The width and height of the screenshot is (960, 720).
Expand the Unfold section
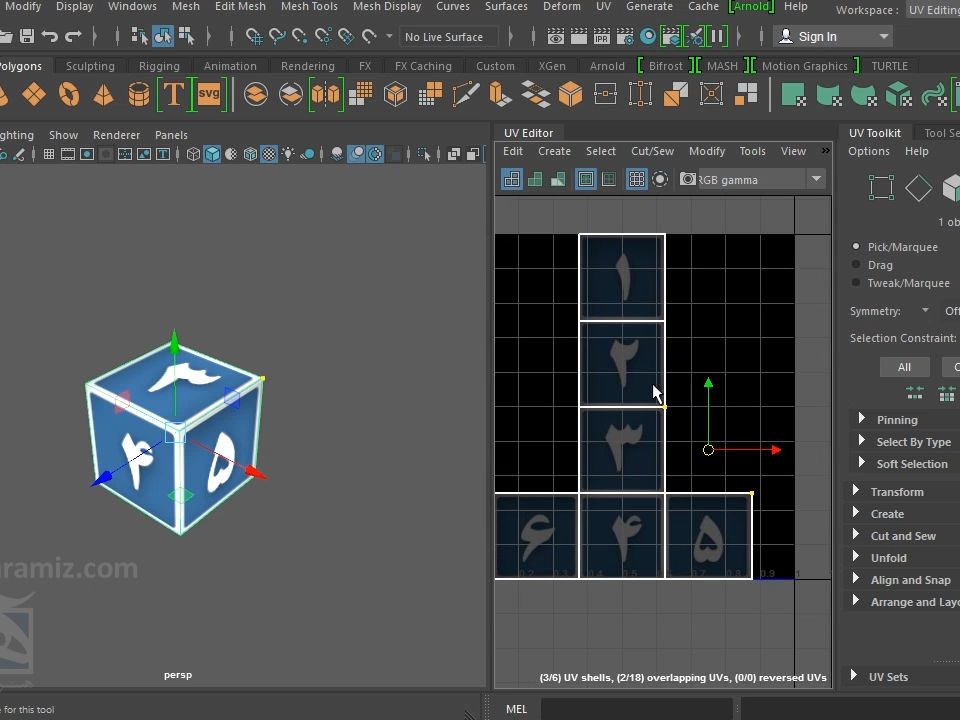click(856, 557)
